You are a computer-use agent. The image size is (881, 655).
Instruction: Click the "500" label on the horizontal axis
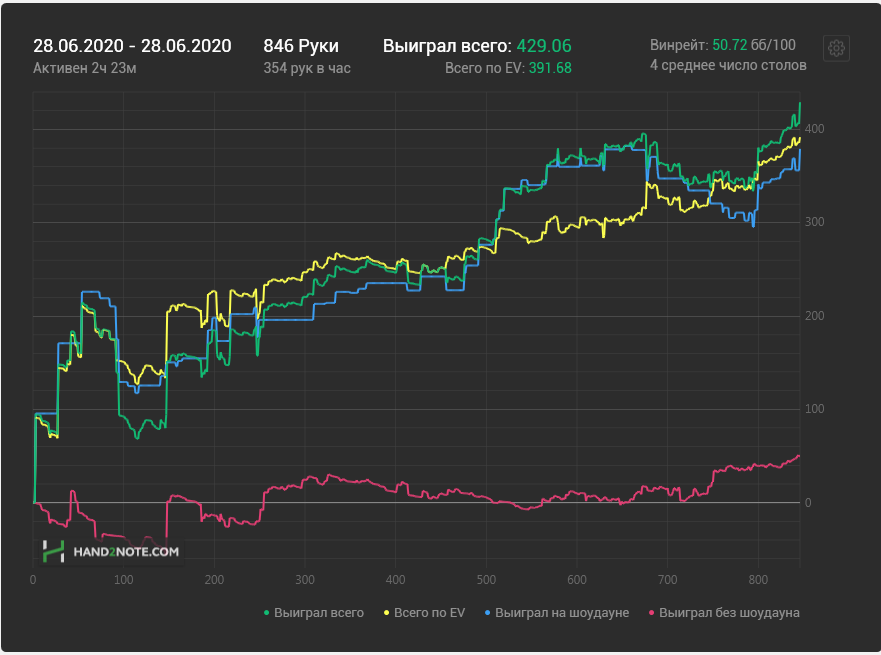pyautogui.click(x=486, y=580)
